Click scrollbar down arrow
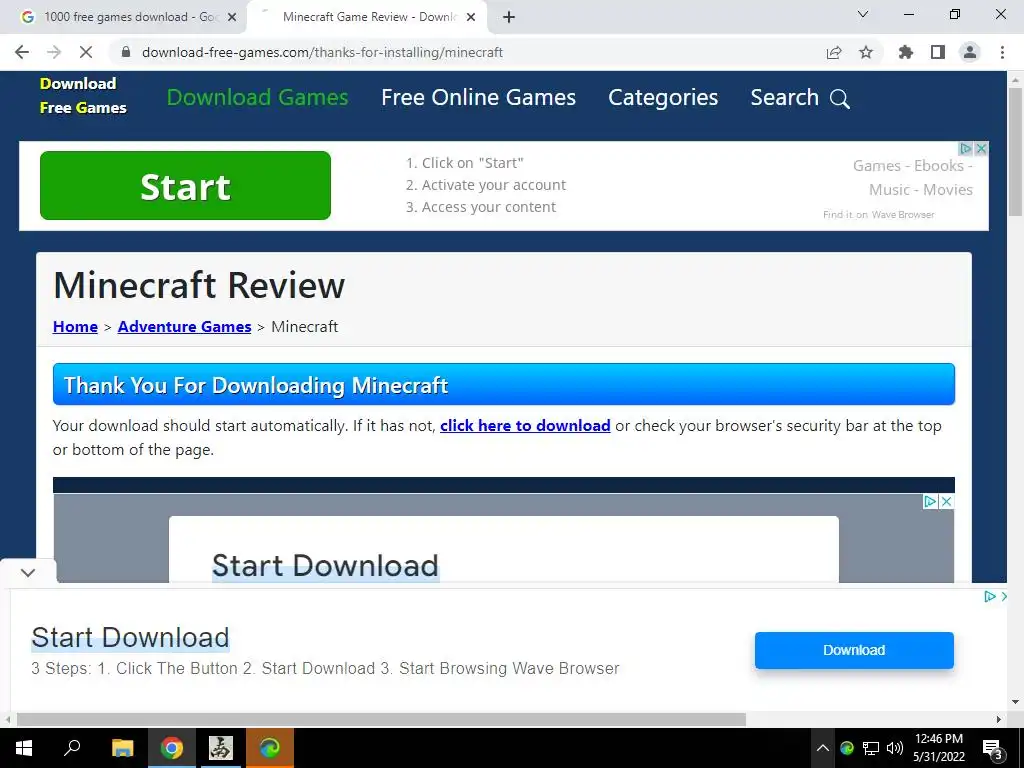The width and height of the screenshot is (1024, 768). (x=1015, y=702)
